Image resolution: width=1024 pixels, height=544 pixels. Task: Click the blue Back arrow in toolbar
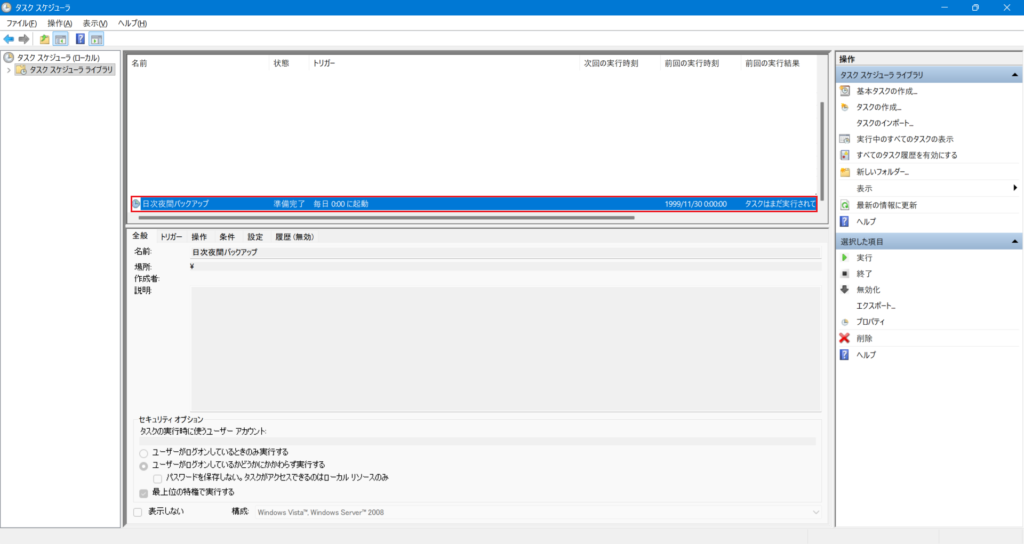click(x=9, y=39)
